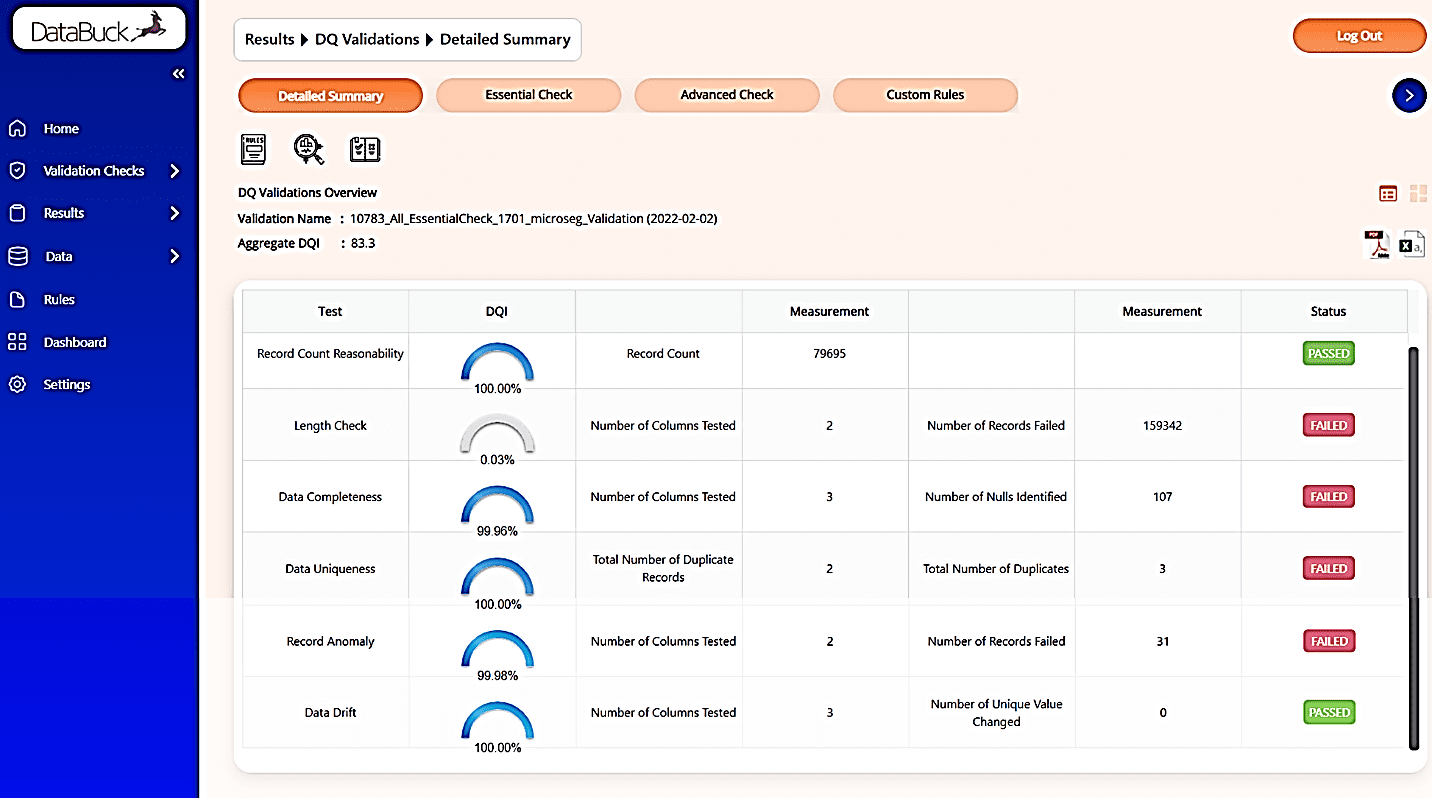Click the Record Anomaly test name

click(x=330, y=641)
